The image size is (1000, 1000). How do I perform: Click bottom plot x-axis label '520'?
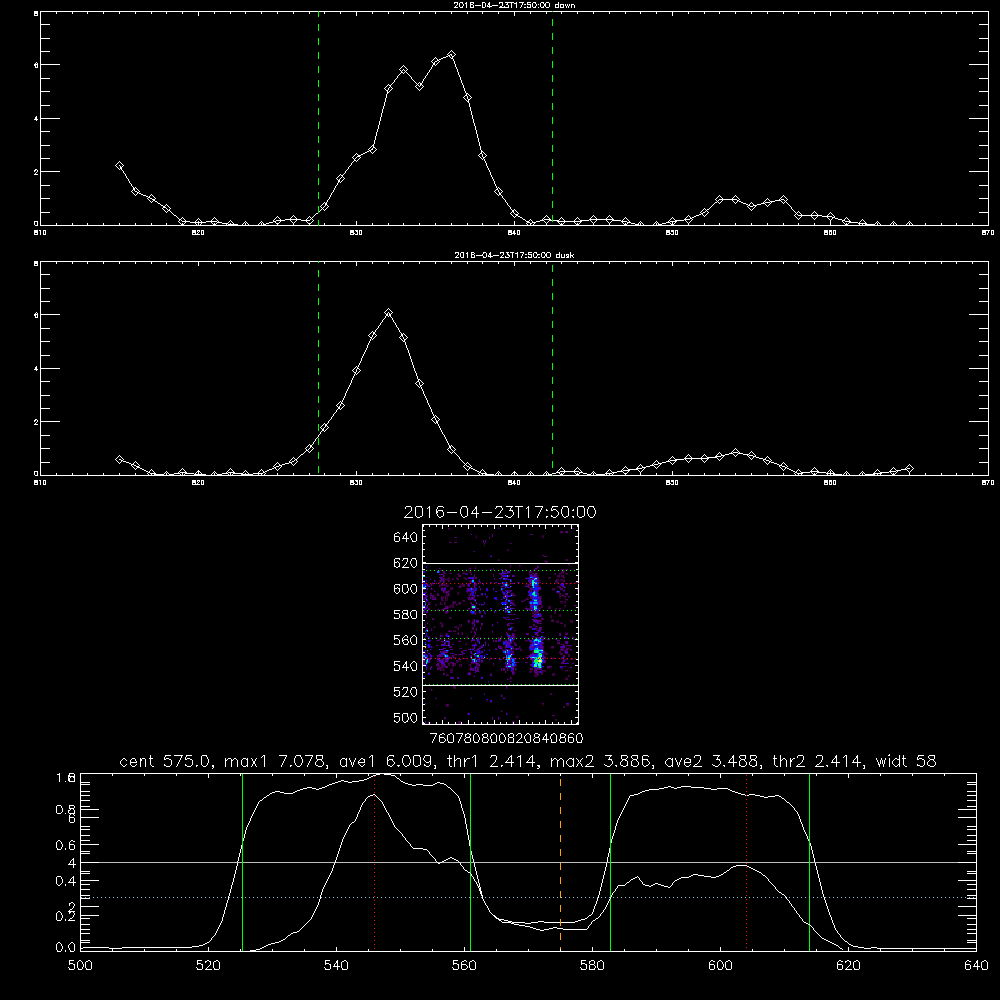click(x=208, y=966)
